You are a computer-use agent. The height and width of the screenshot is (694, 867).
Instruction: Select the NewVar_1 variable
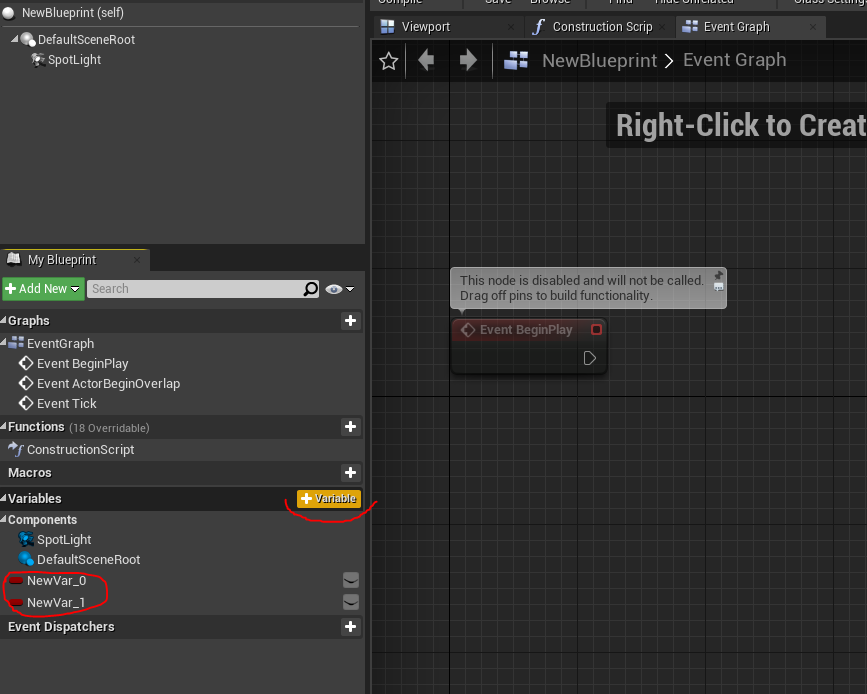(x=56, y=602)
